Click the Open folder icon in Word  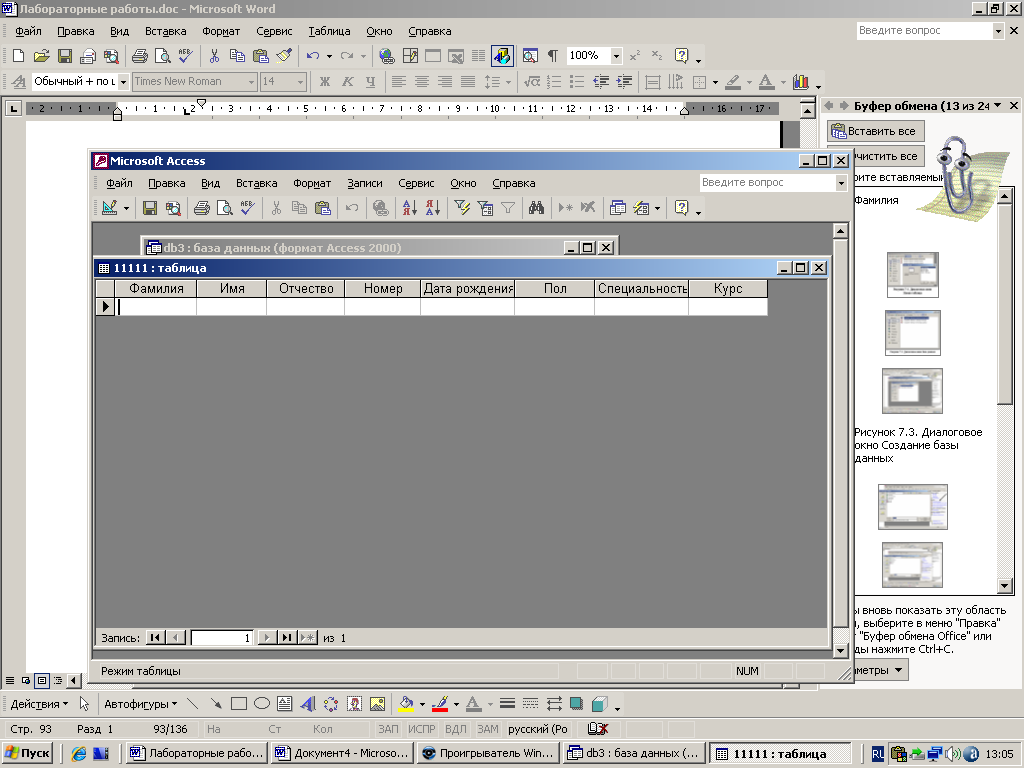point(41,56)
